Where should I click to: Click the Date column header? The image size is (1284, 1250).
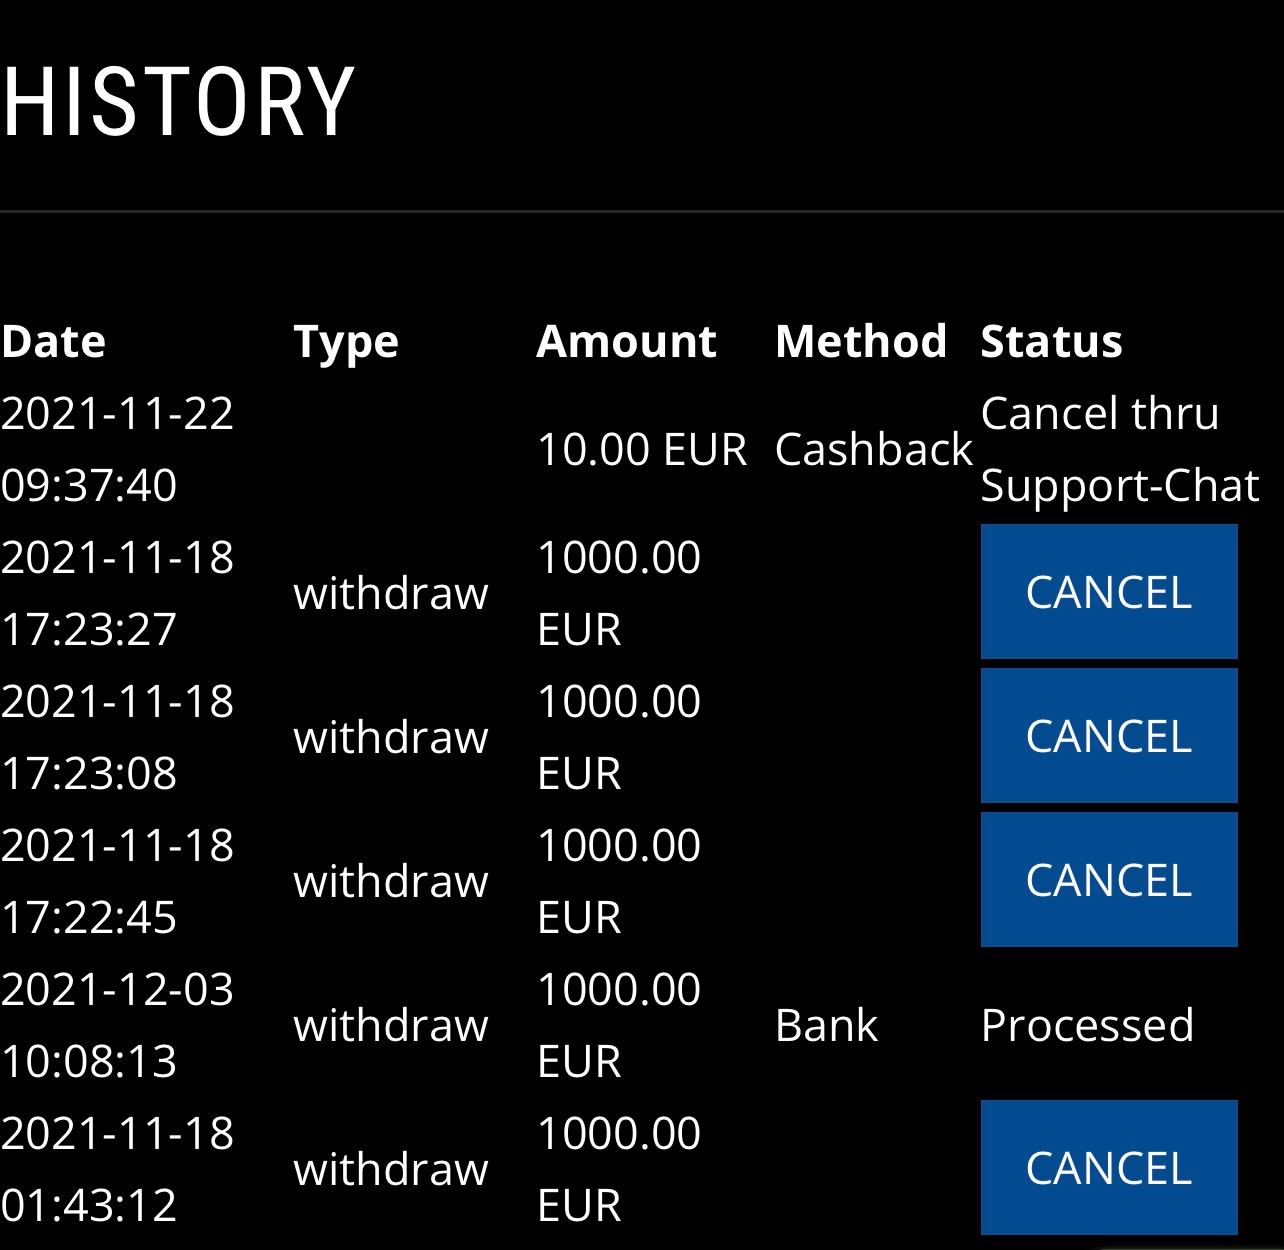tap(54, 342)
